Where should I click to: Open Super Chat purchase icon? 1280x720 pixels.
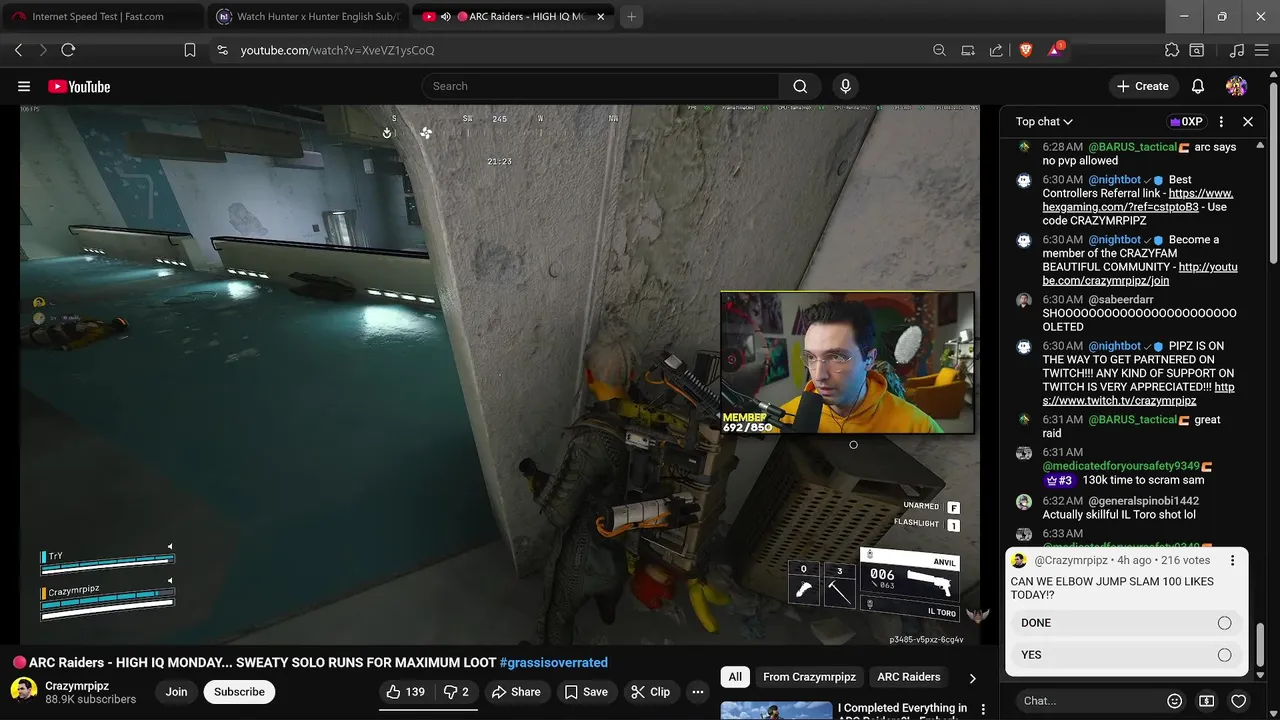click(x=1207, y=701)
